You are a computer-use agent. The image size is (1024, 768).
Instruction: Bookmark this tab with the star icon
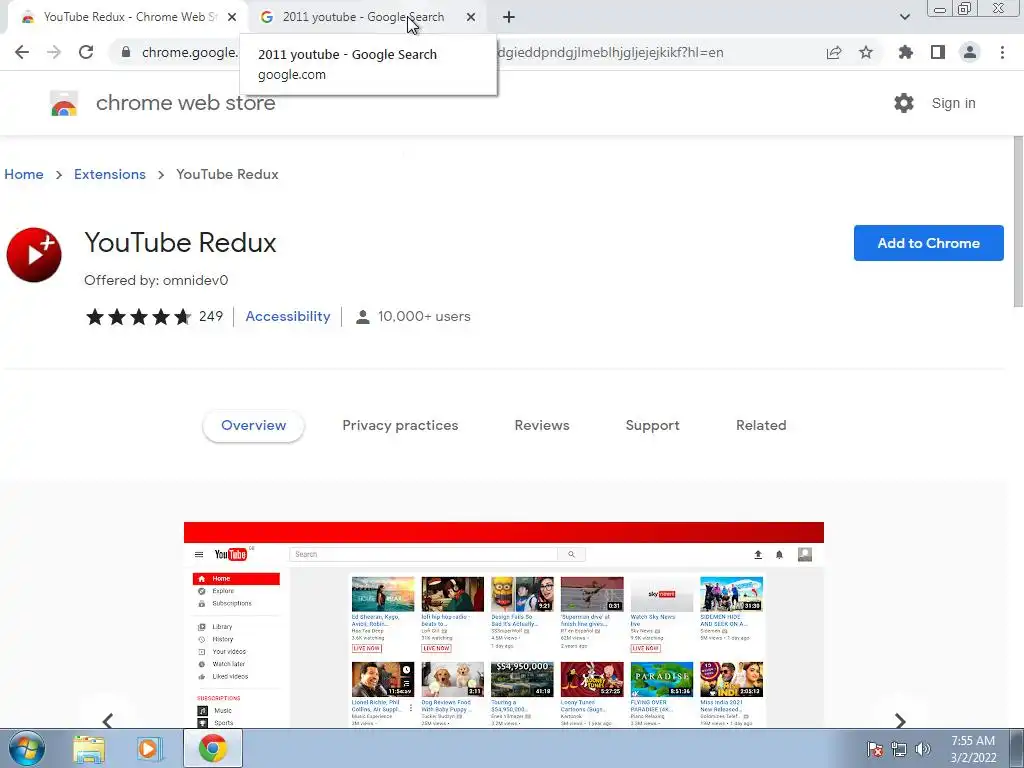click(866, 52)
